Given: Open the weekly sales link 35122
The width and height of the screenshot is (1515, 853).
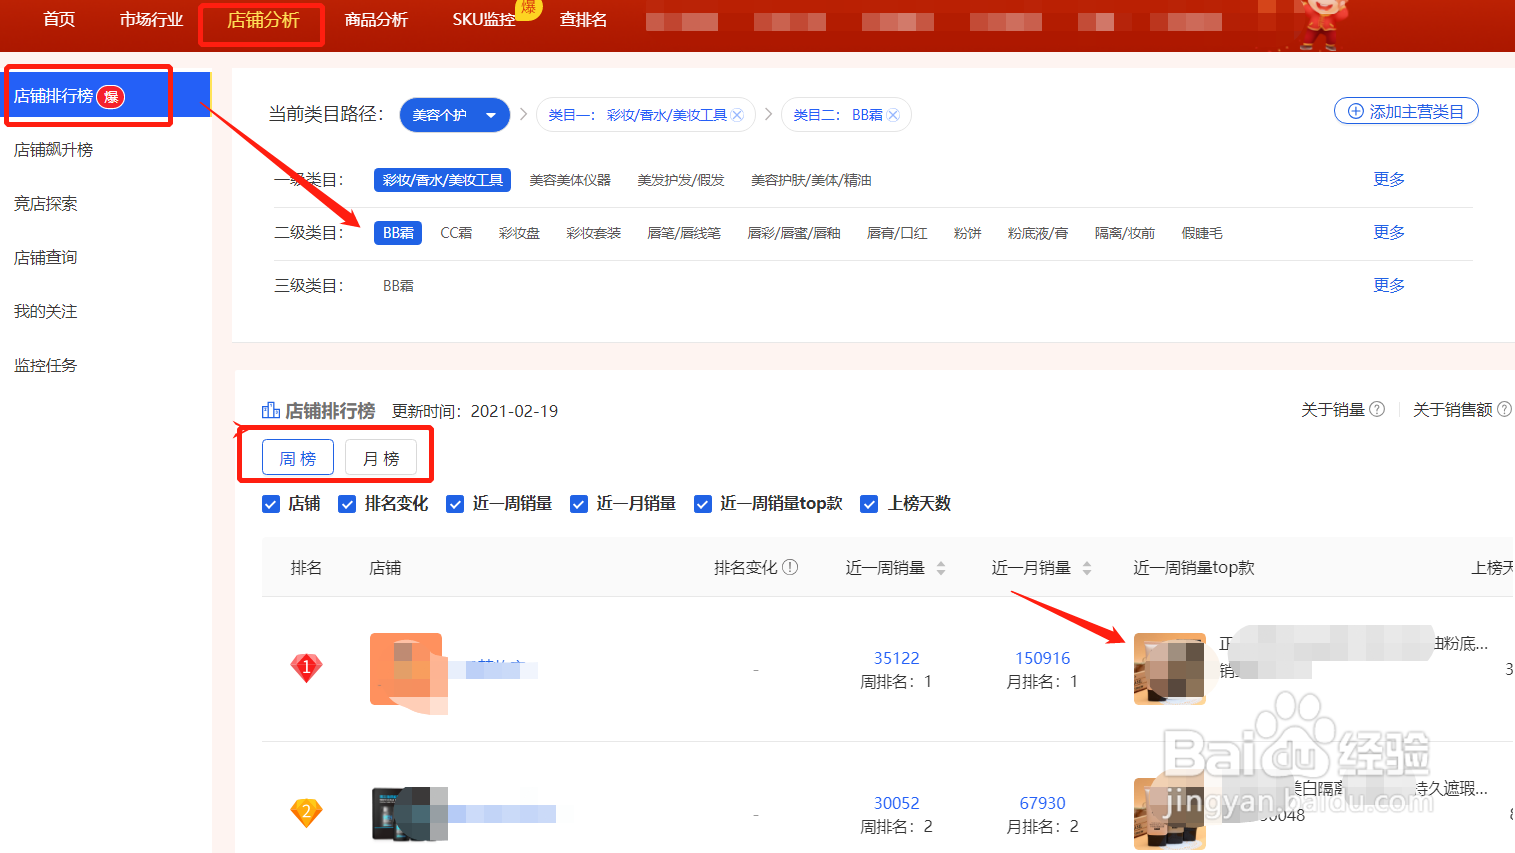Looking at the screenshot, I should pyautogui.click(x=896, y=657).
